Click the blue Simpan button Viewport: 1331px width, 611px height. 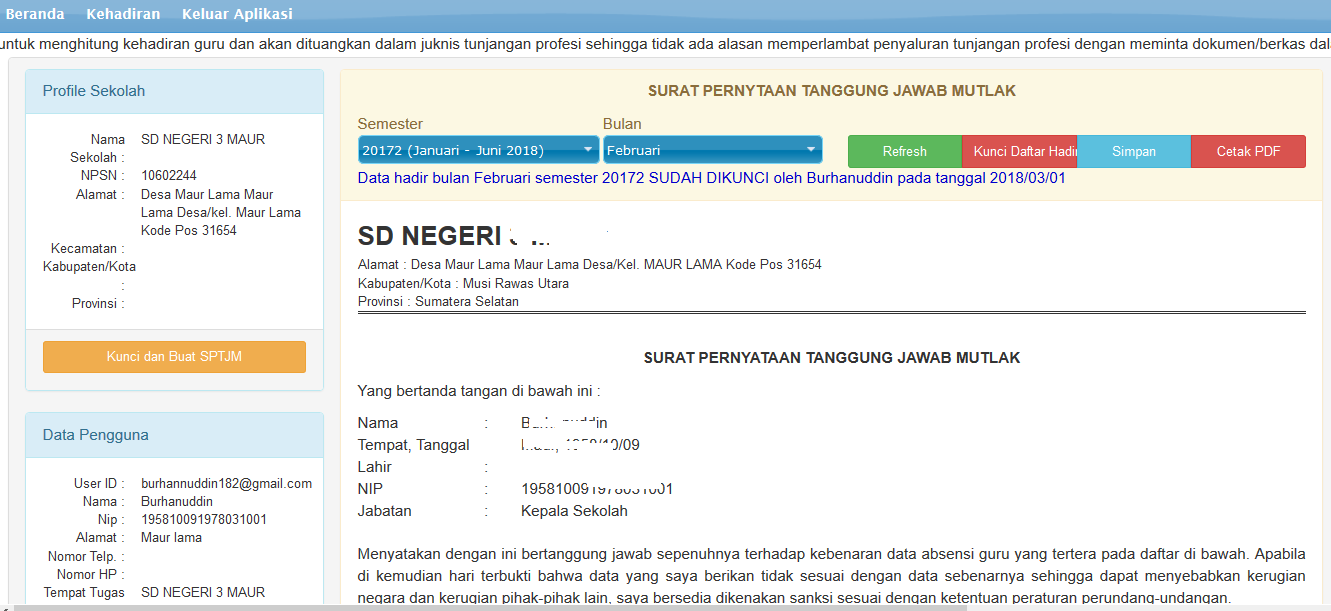coord(1134,152)
